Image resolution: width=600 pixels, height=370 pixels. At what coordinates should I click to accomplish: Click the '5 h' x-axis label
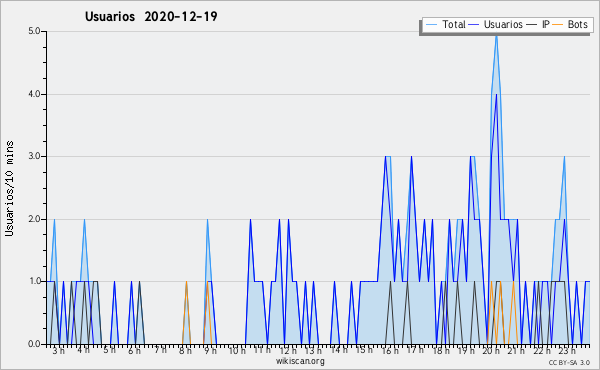(x=109, y=350)
